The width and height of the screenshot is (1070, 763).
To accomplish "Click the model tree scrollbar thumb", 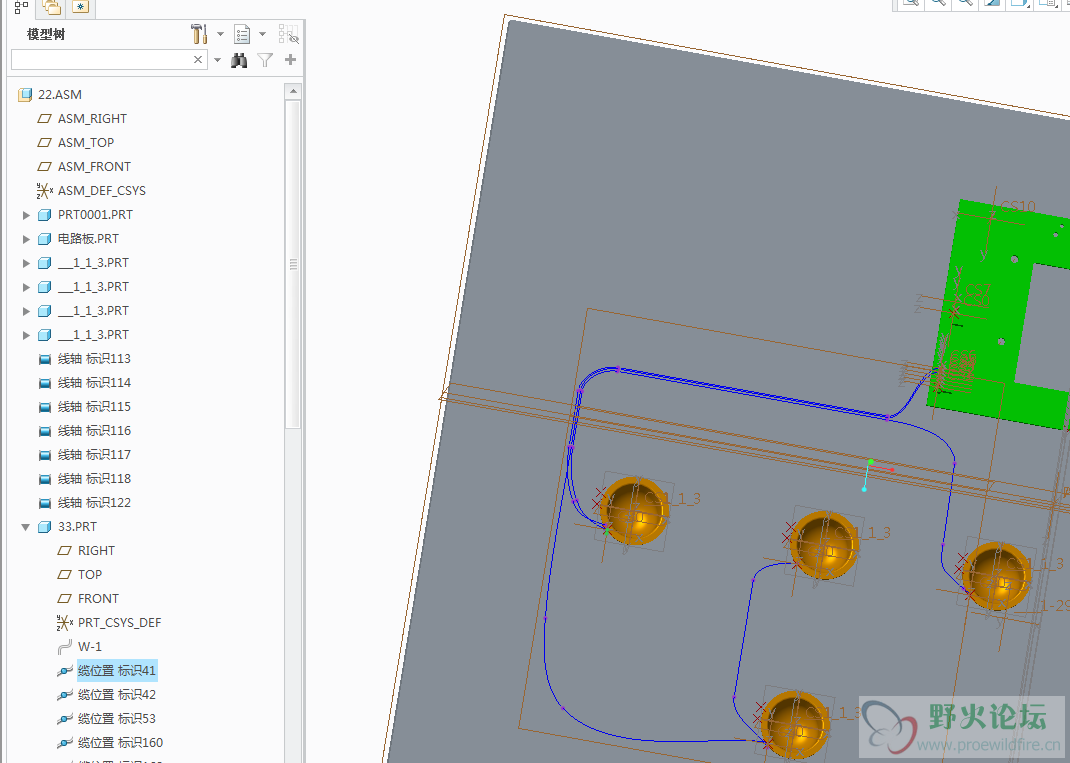I will pyautogui.click(x=293, y=263).
